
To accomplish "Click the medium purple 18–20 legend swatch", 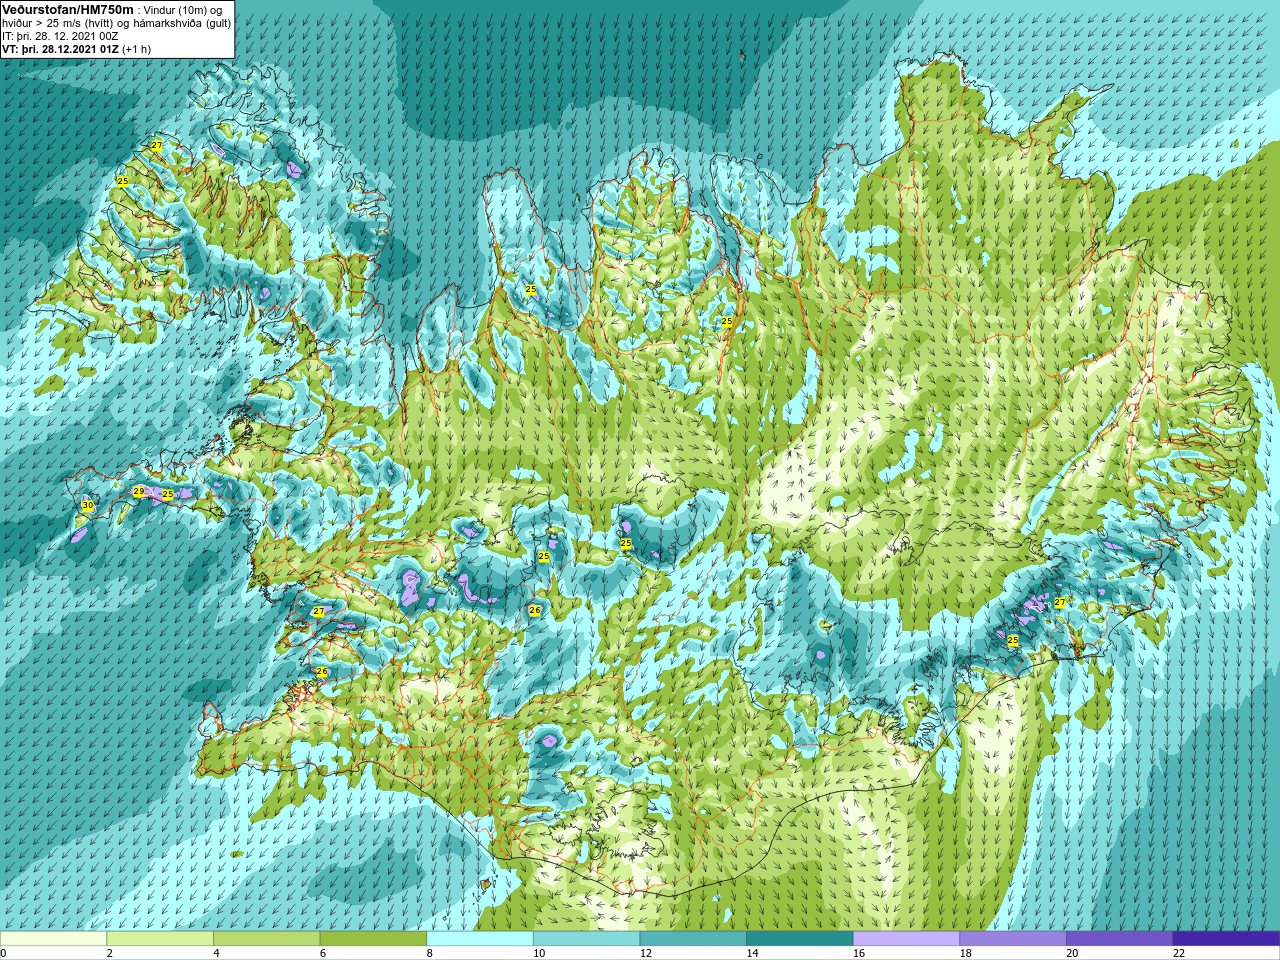I will point(1013,939).
